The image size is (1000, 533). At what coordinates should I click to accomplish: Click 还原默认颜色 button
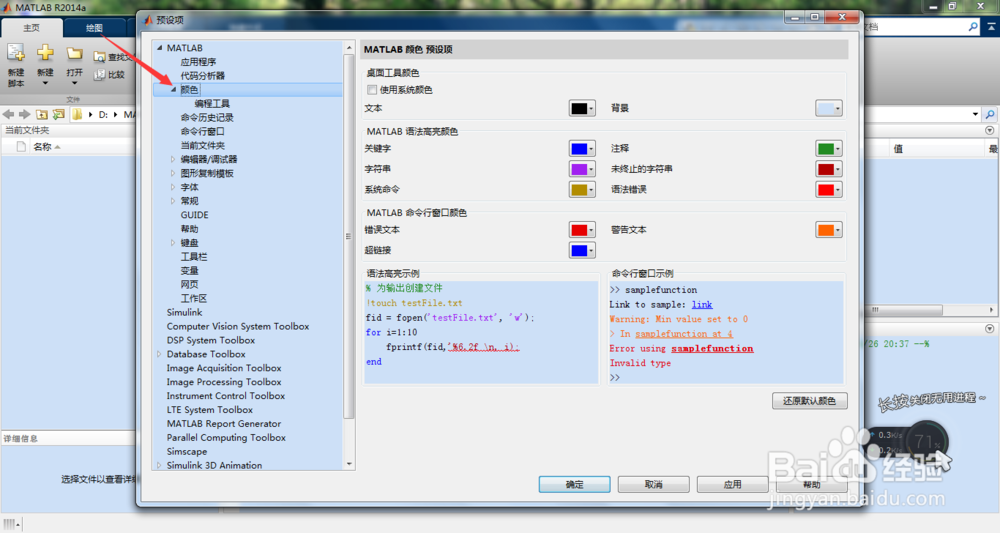click(809, 401)
